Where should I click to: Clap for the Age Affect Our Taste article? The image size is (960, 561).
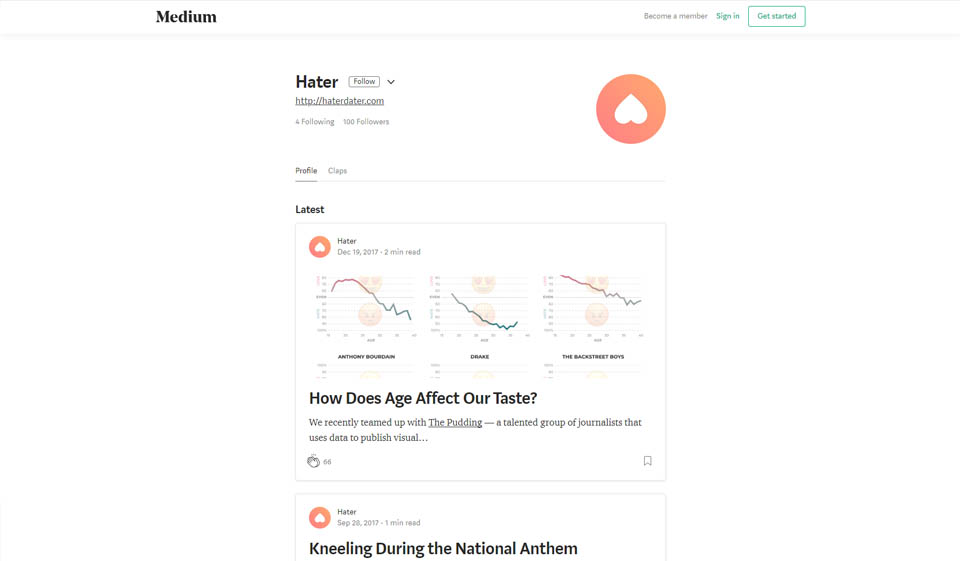pyautogui.click(x=313, y=461)
